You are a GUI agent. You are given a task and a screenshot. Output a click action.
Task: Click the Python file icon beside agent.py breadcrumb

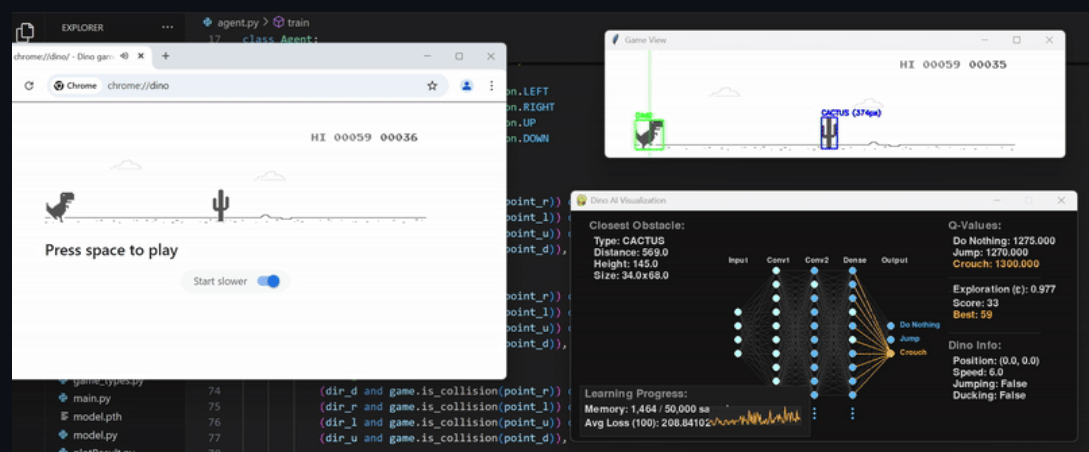pyautogui.click(x=207, y=22)
